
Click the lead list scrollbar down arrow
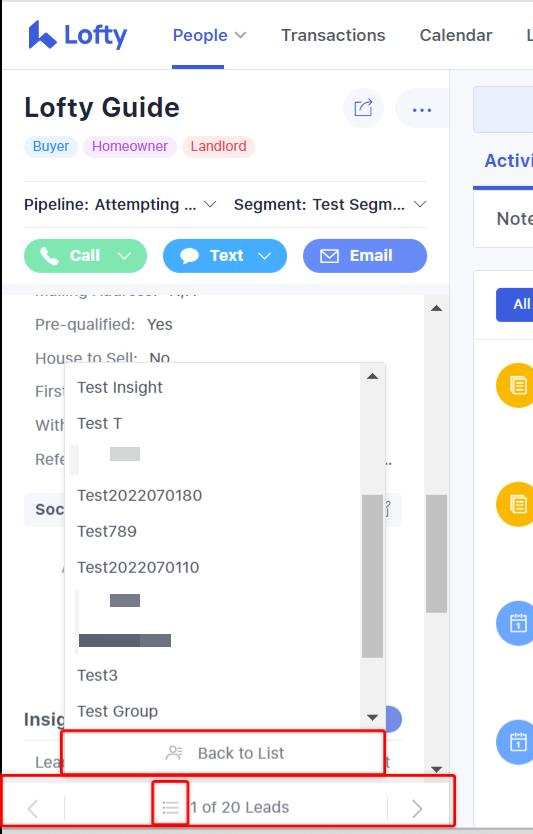pos(372,718)
